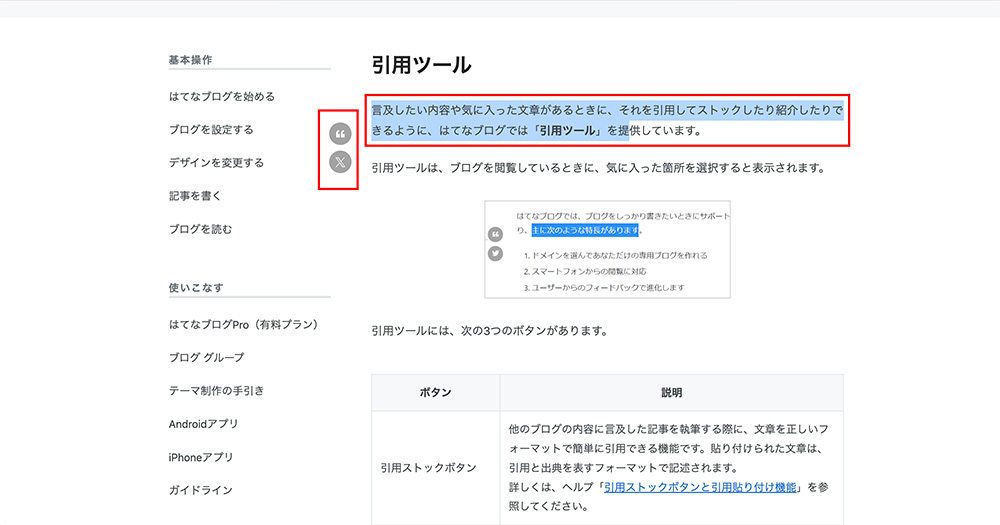1000x525 pixels.
Task: Click the 基本操作 section heading
Action: pyautogui.click(x=190, y=60)
